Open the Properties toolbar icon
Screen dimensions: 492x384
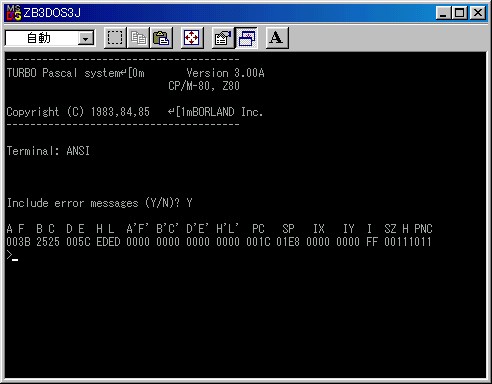[x=223, y=38]
